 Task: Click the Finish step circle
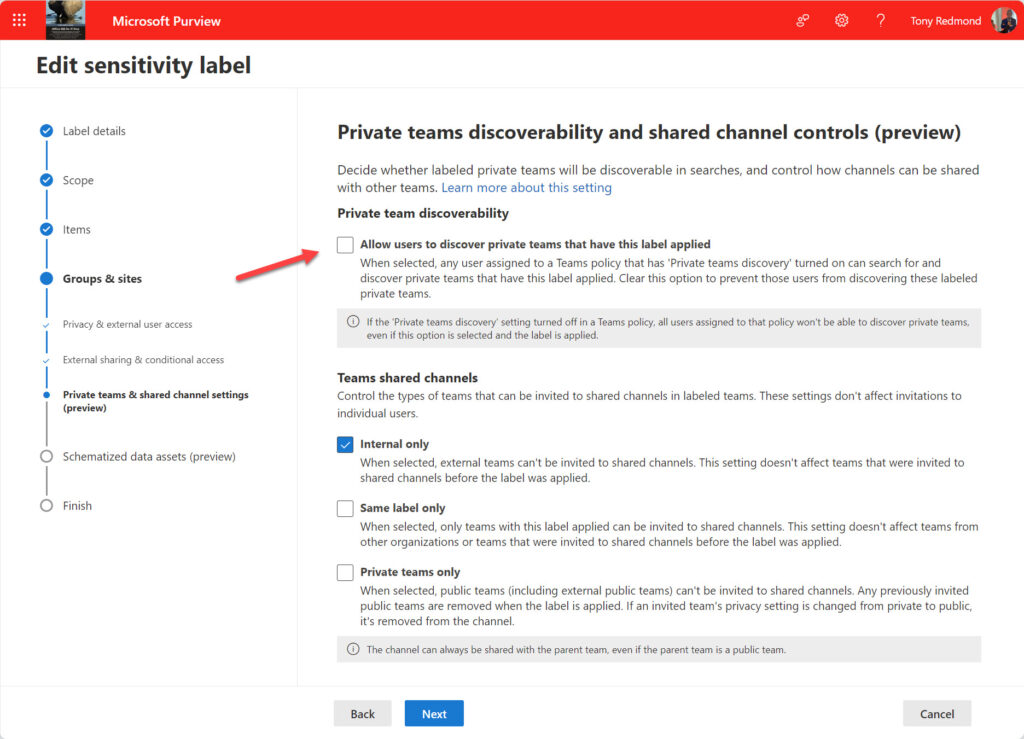[x=46, y=506]
